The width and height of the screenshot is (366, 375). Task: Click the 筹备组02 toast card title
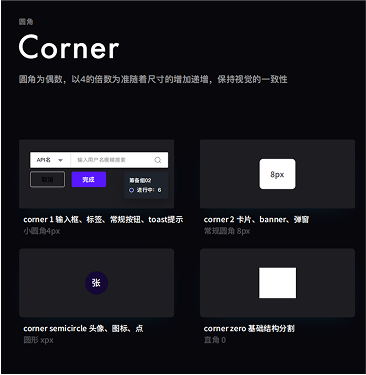pyautogui.click(x=140, y=180)
